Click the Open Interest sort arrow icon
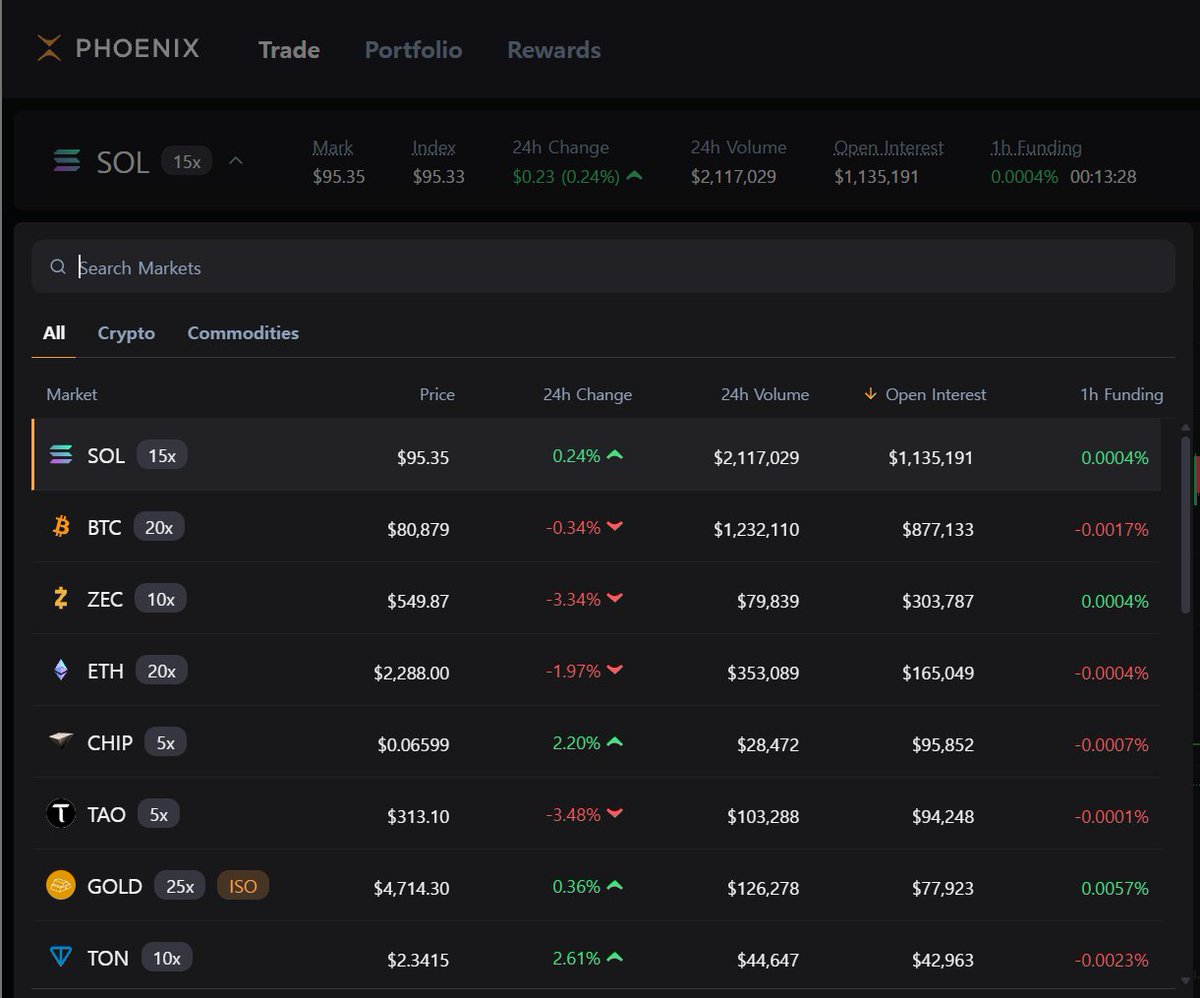 click(871, 394)
